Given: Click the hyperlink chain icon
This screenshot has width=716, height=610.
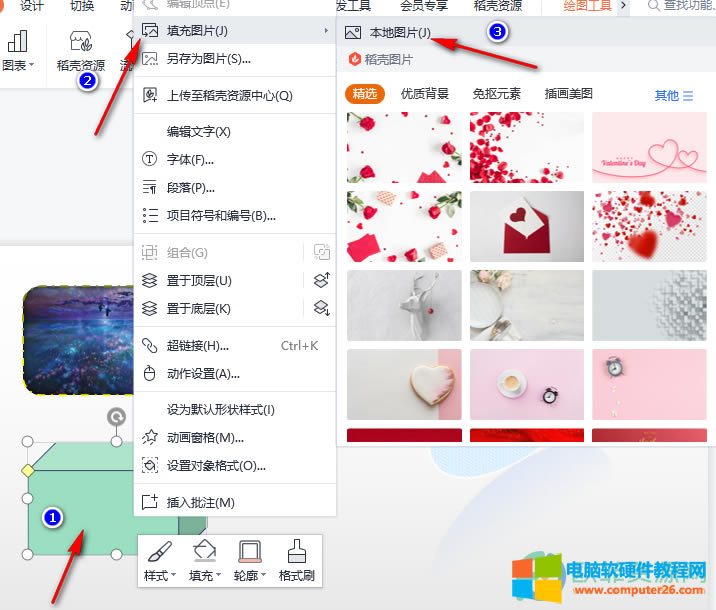Looking at the screenshot, I should click(149, 346).
